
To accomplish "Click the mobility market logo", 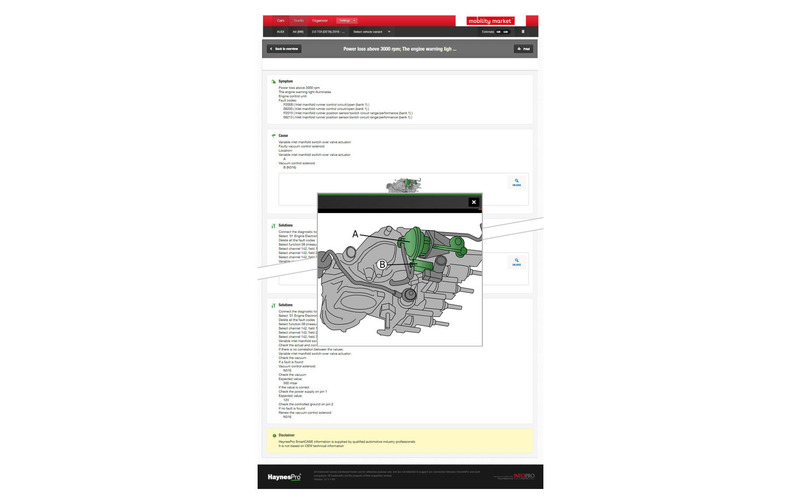I will tap(490, 21).
